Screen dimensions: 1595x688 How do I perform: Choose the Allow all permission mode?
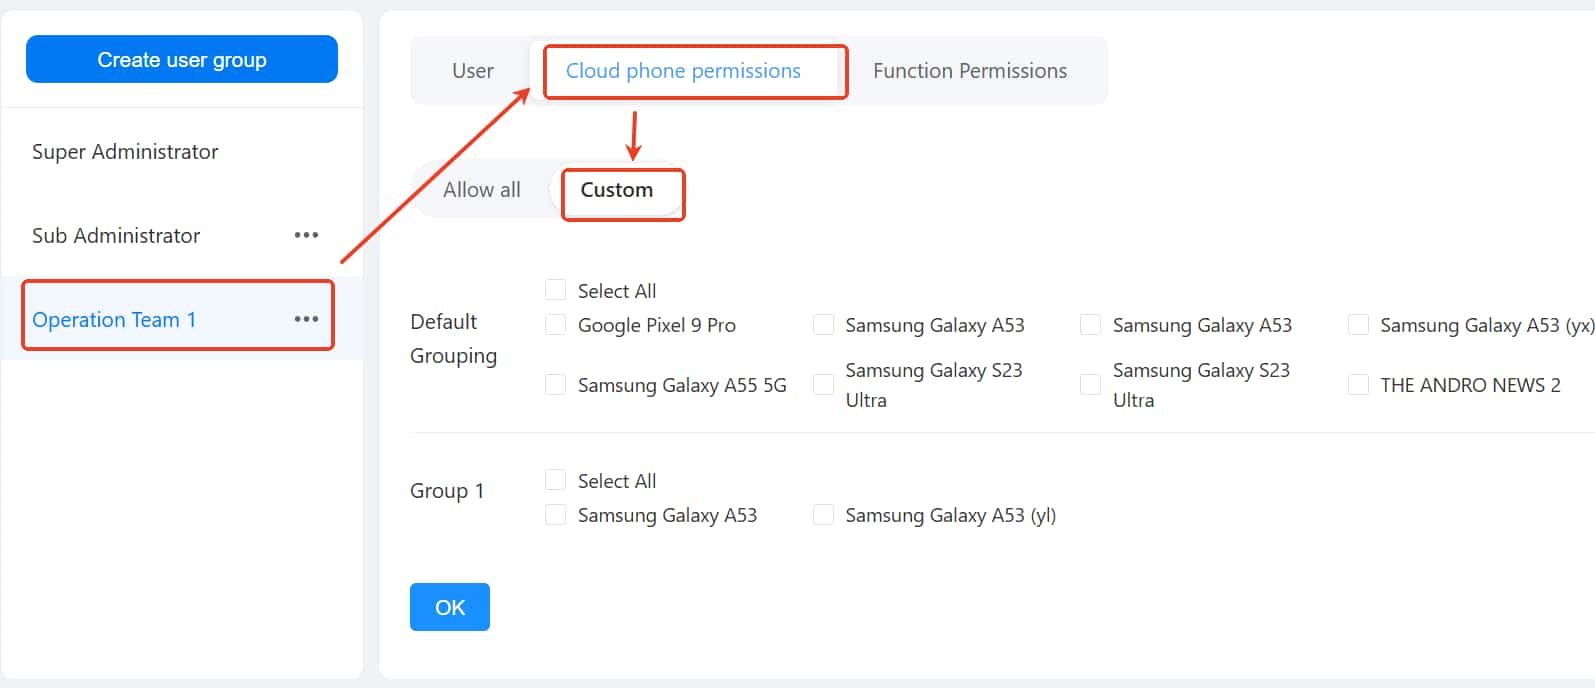click(481, 190)
